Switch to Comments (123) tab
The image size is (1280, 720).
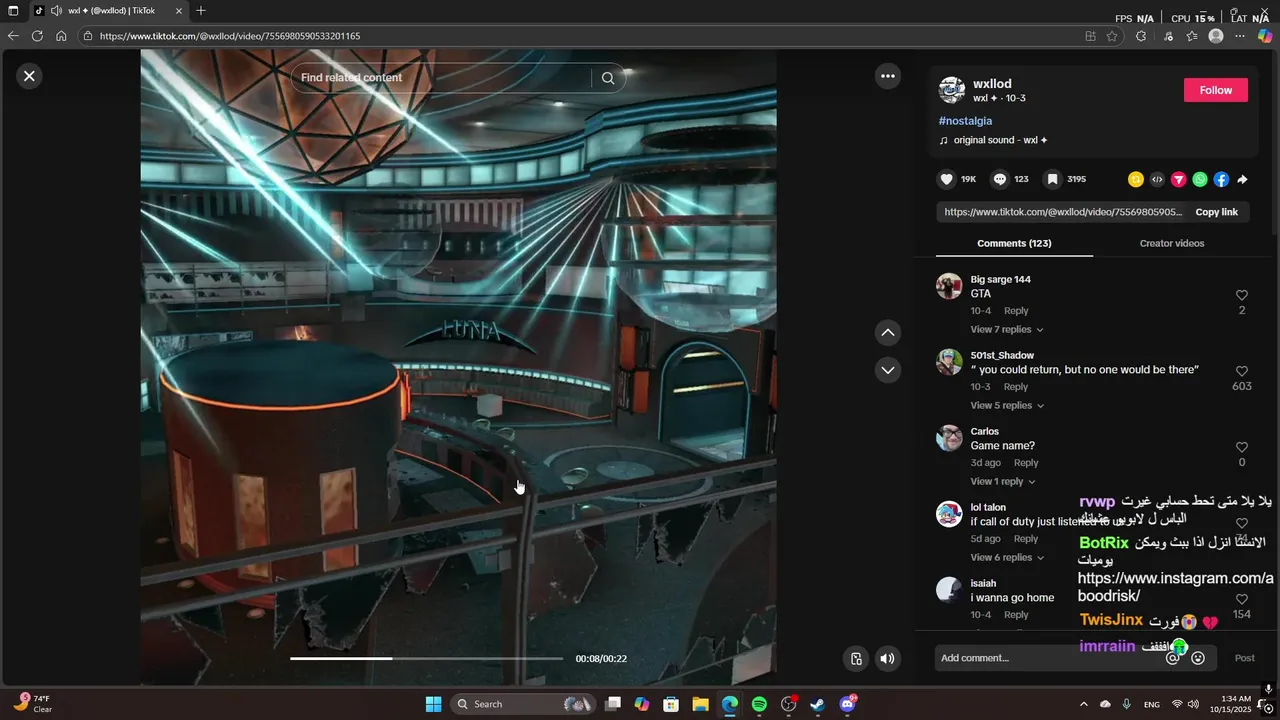coord(1014,243)
